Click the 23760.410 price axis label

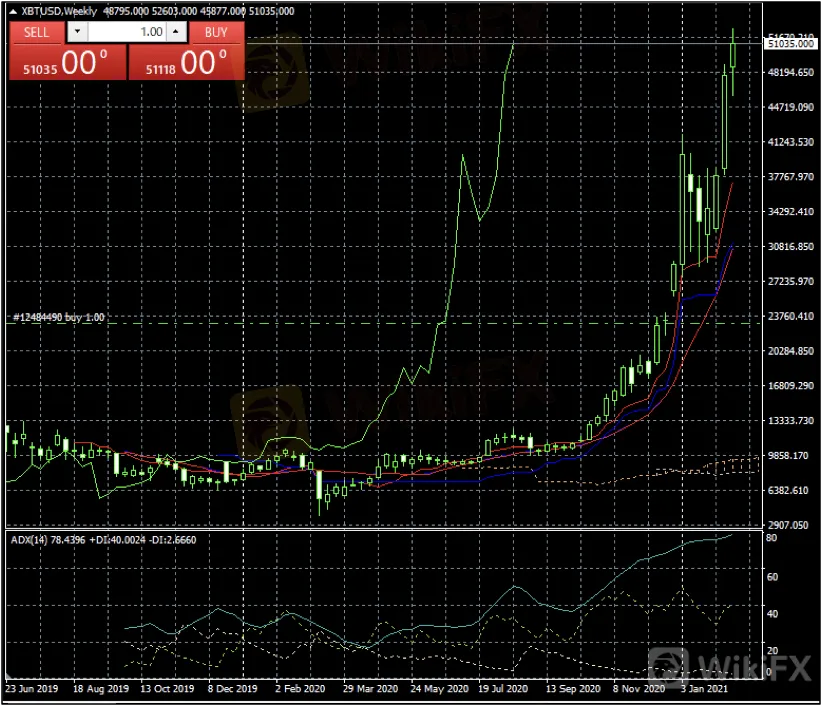point(791,316)
